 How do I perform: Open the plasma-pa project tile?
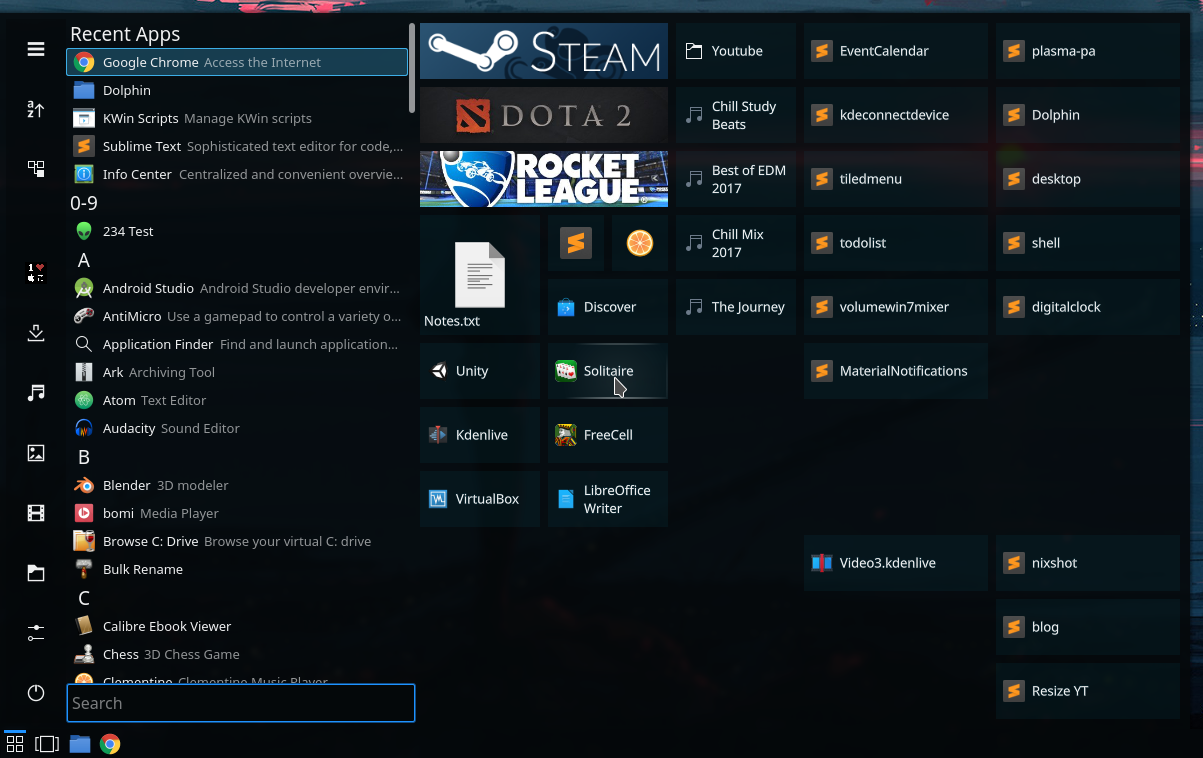pyautogui.click(x=1088, y=51)
